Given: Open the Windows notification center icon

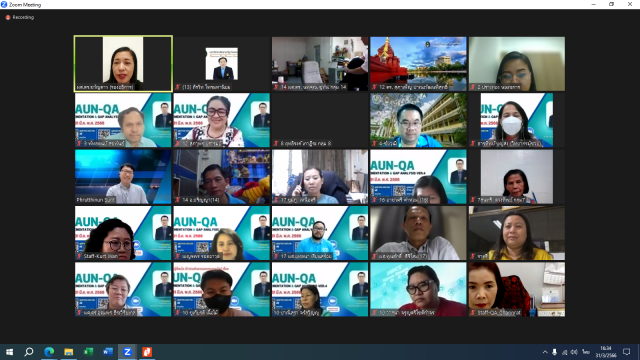Looking at the screenshot, I should click(x=627, y=352).
